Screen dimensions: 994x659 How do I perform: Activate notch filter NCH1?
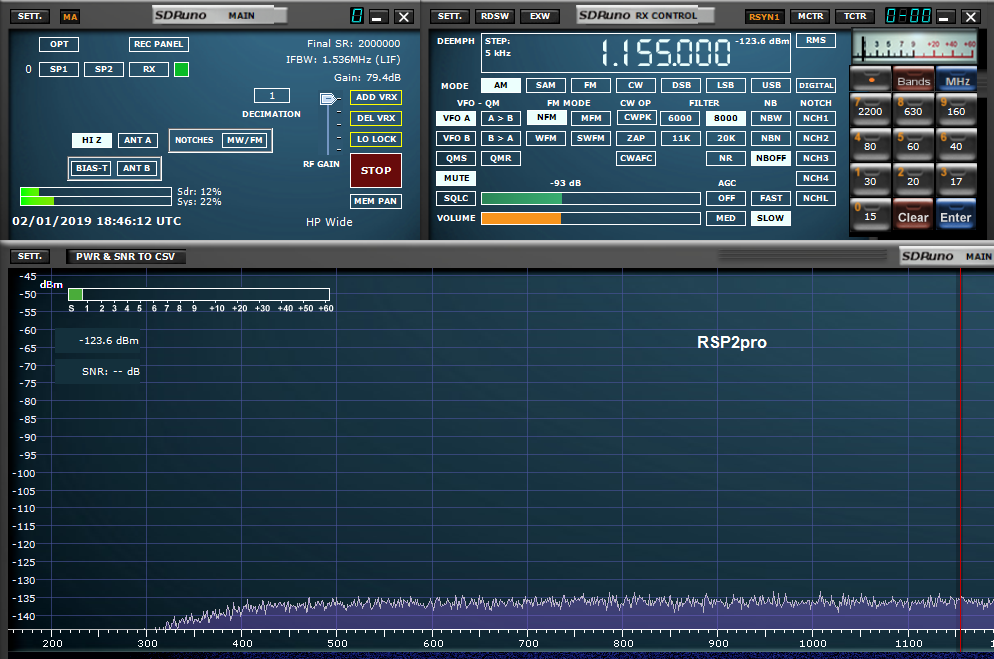(x=816, y=118)
